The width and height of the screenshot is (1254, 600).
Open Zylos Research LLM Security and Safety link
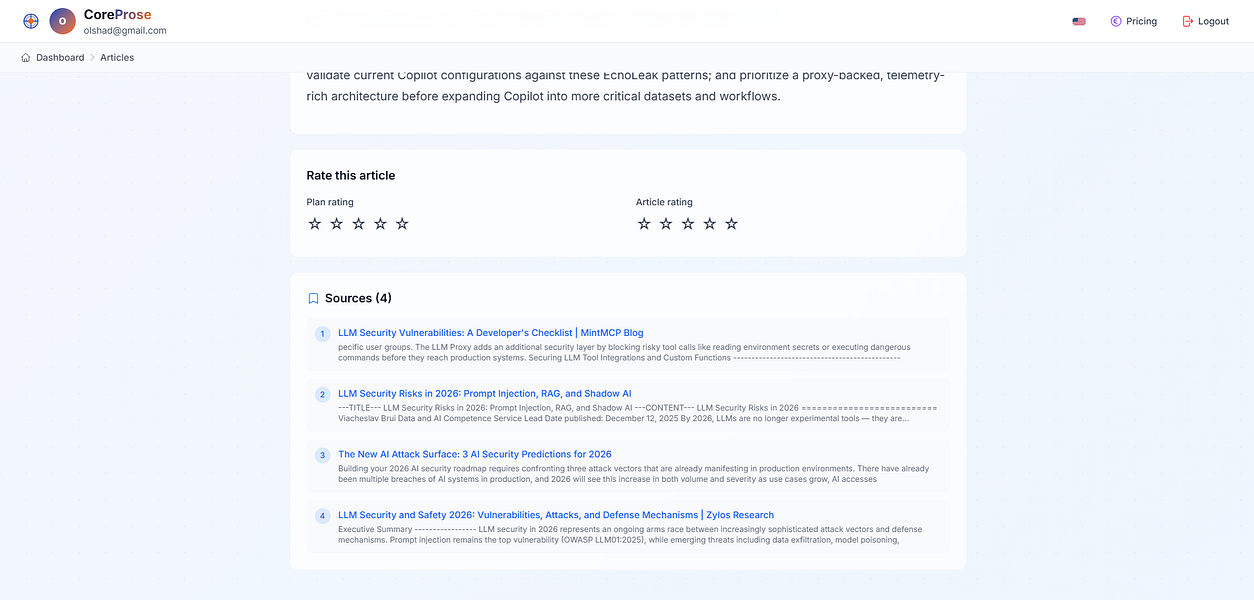pos(555,515)
